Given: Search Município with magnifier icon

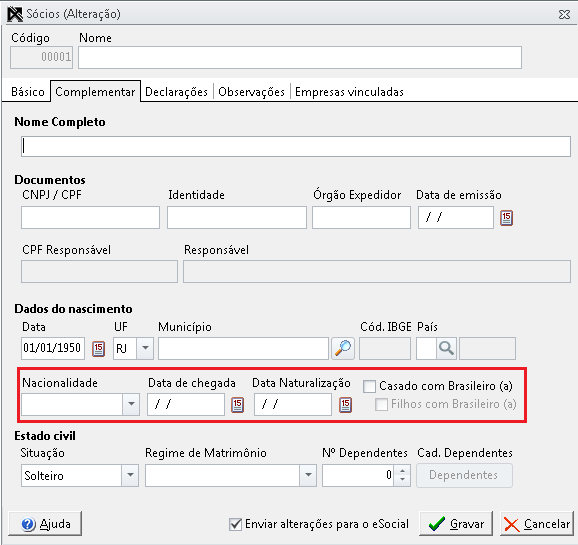Looking at the screenshot, I should pos(343,348).
